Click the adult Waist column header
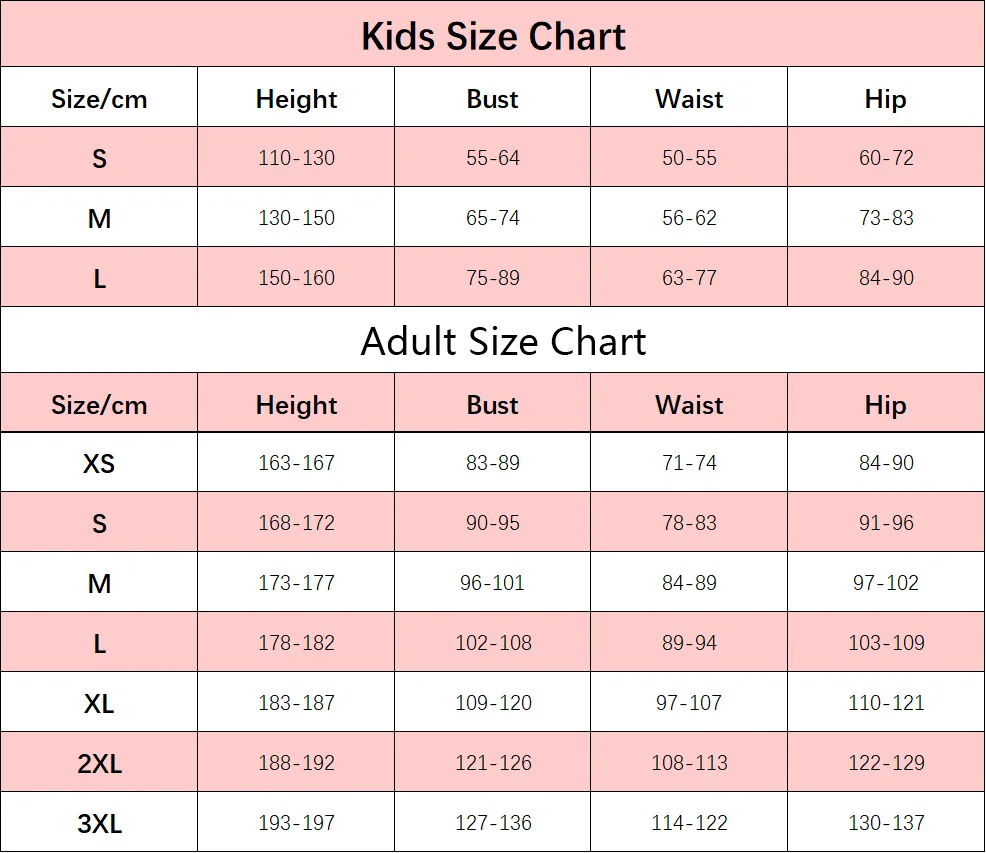986x853 pixels. [x=689, y=404]
